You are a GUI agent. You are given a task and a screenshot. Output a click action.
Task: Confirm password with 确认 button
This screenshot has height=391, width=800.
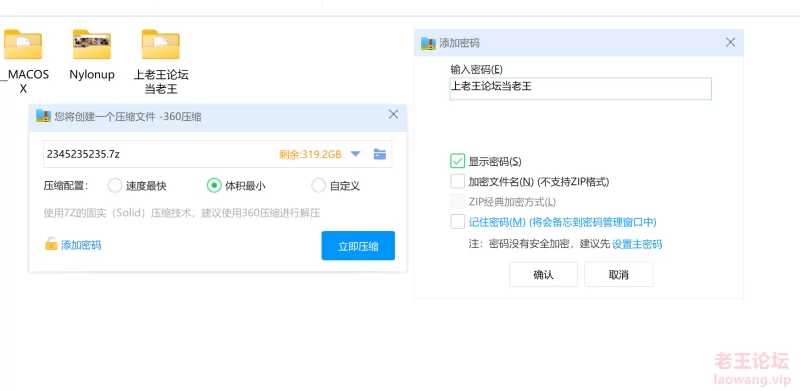543,275
